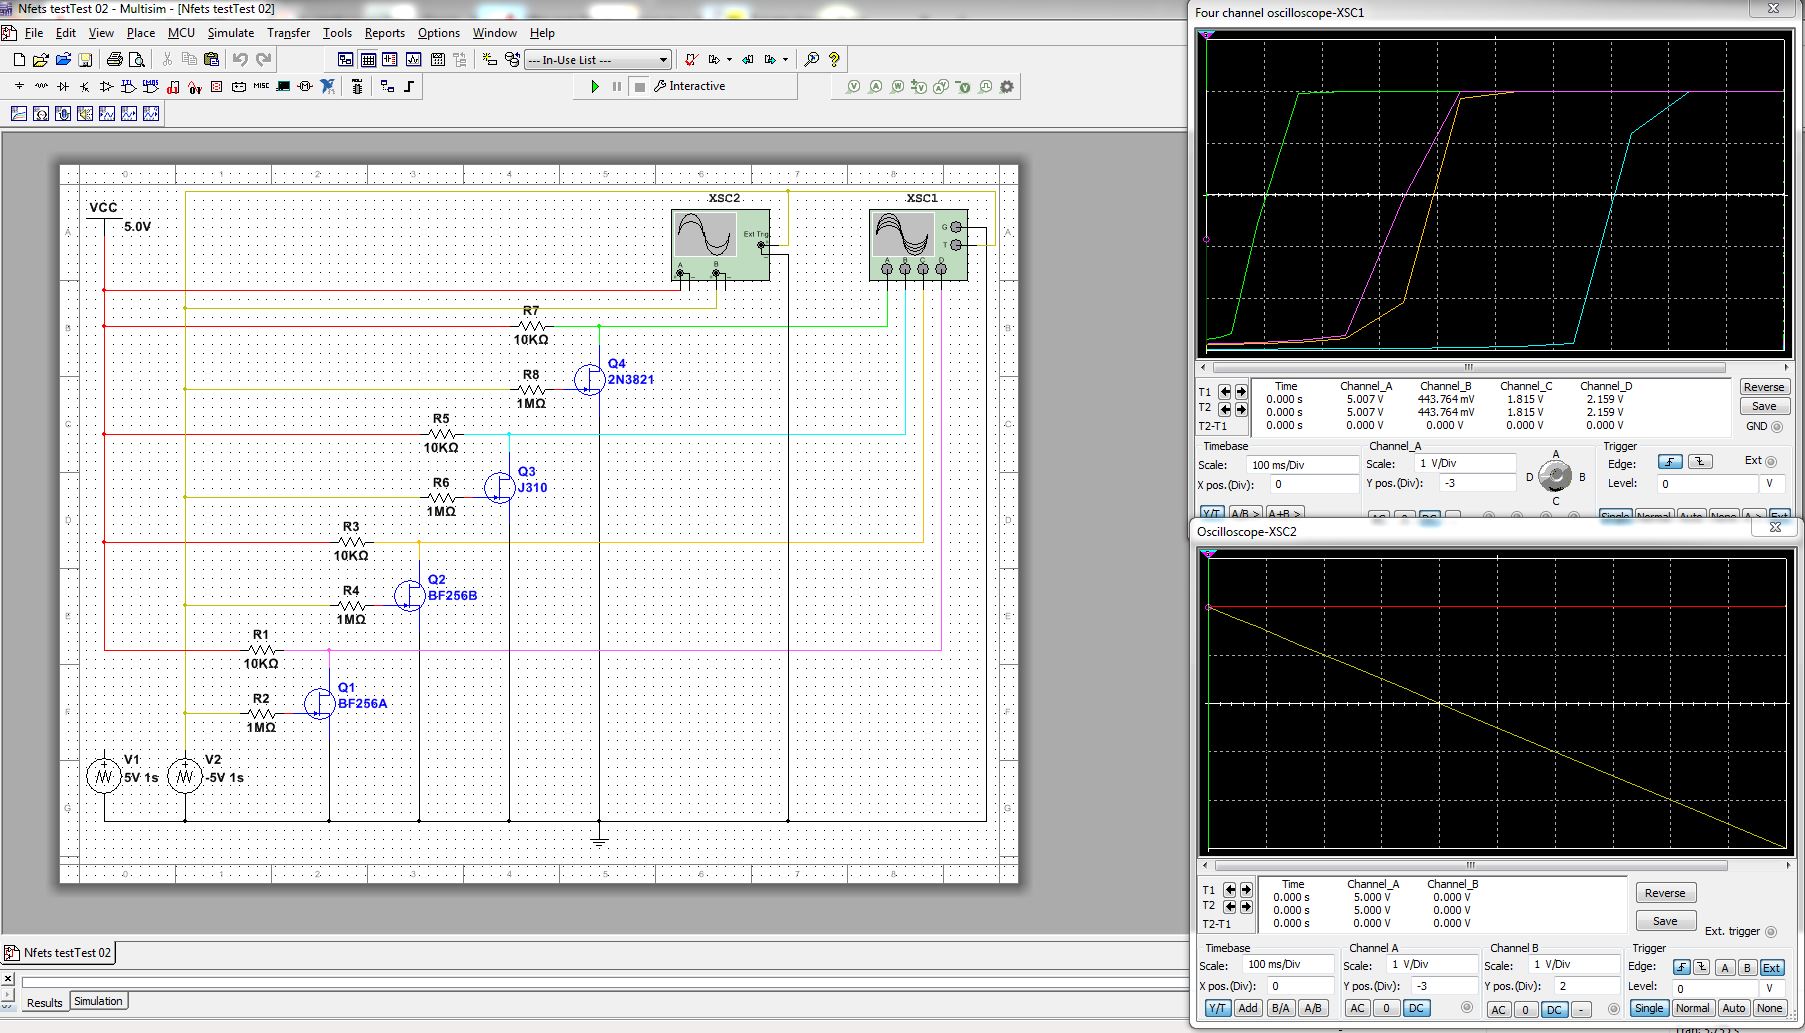Viewport: 1805px width, 1033px height.
Task: Click Save in Oscilloscope-XSC2
Action: [x=1665, y=921]
